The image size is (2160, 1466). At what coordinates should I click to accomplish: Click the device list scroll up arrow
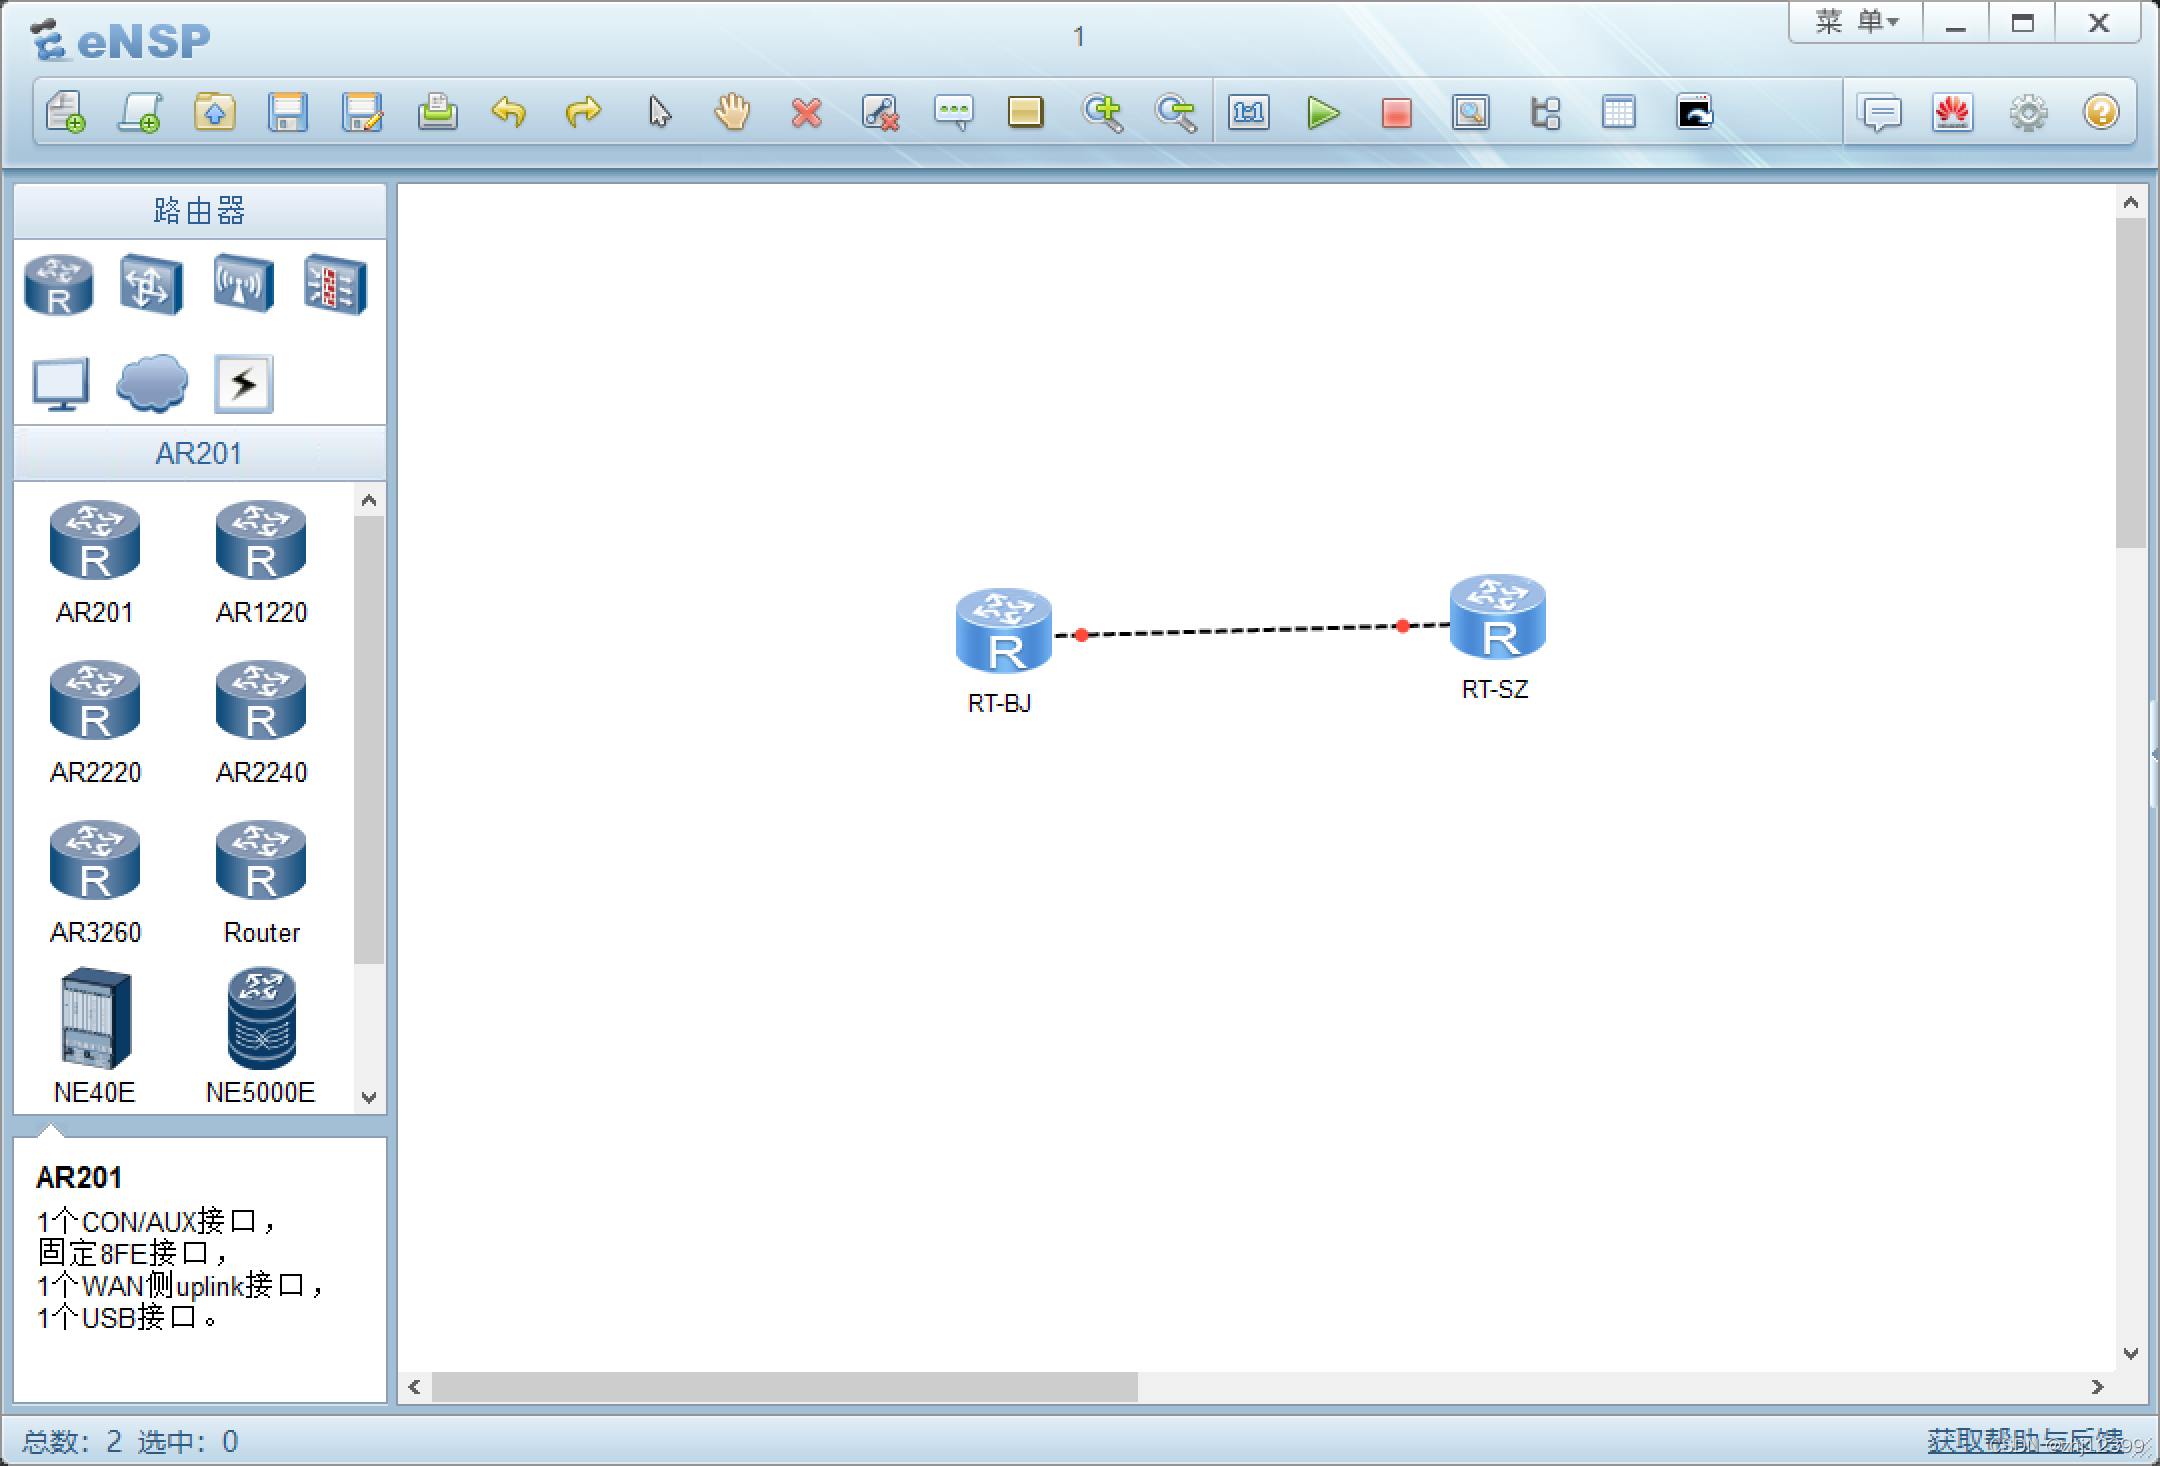tap(369, 500)
